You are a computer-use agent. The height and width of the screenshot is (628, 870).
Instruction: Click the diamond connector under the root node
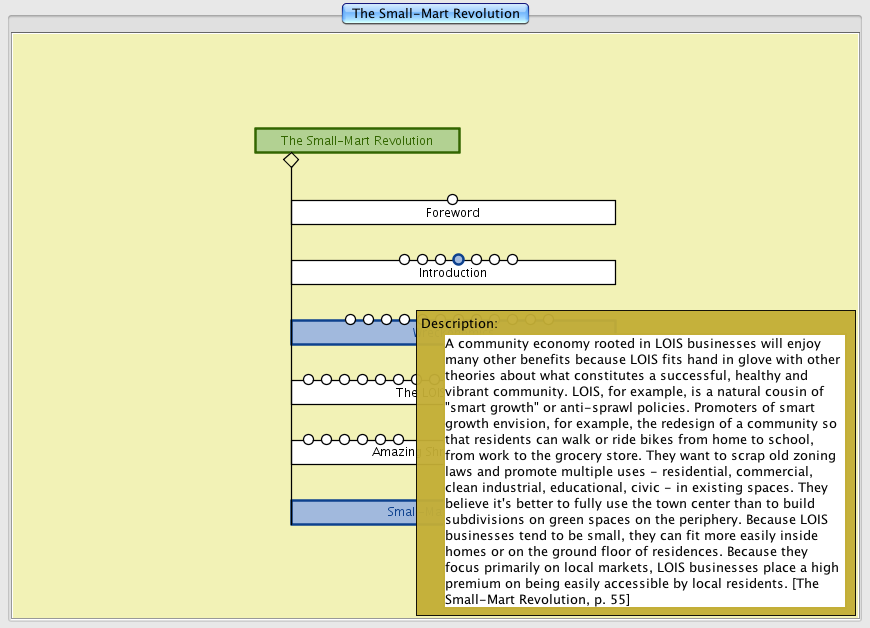click(291, 160)
